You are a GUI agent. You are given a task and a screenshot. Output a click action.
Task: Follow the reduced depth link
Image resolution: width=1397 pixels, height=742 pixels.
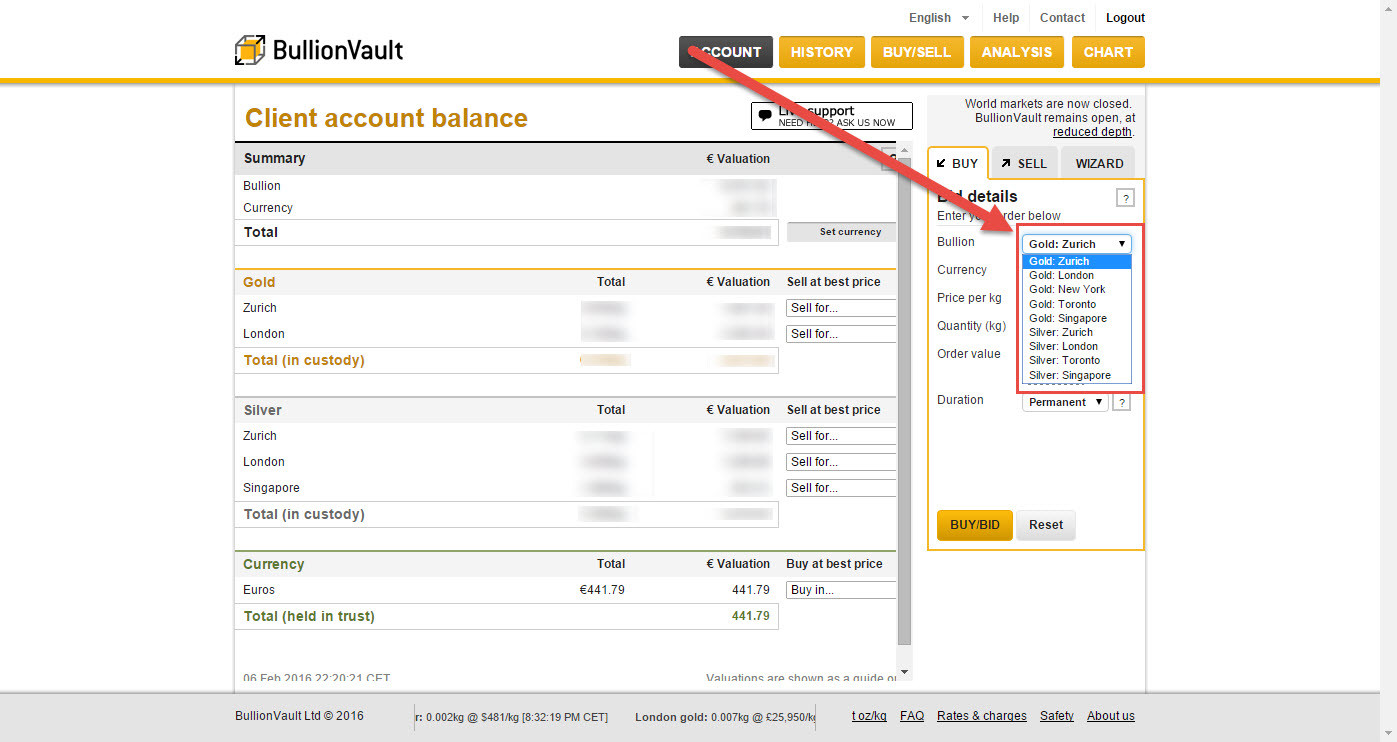pyautogui.click(x=1092, y=132)
